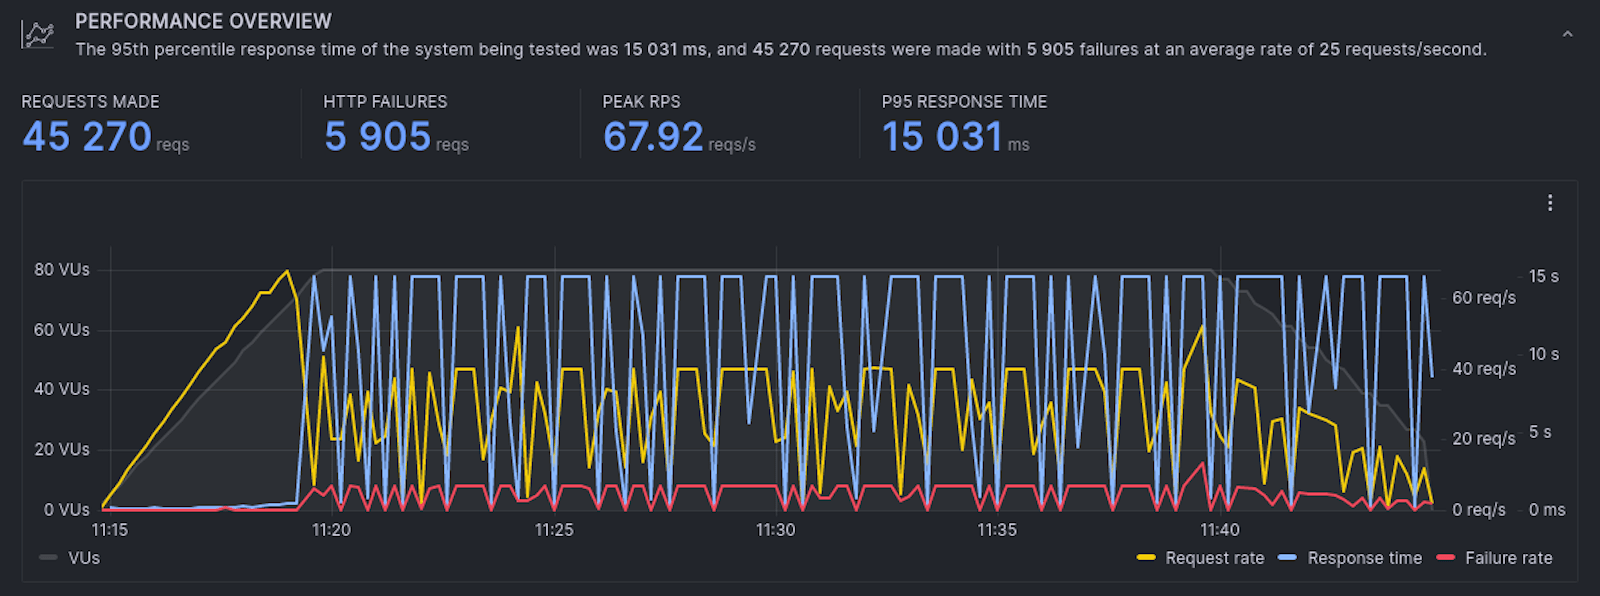Select the 11:35 time axis label
This screenshot has width=1600, height=596.
click(997, 530)
